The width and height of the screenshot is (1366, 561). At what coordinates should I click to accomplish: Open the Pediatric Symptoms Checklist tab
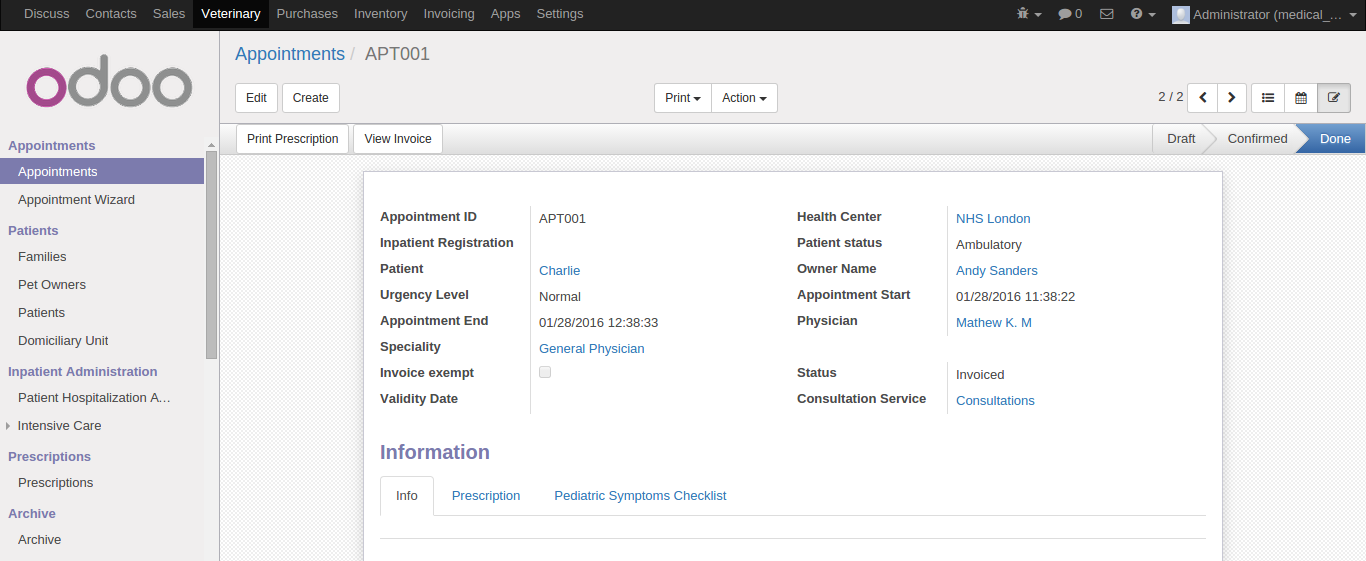pos(640,496)
